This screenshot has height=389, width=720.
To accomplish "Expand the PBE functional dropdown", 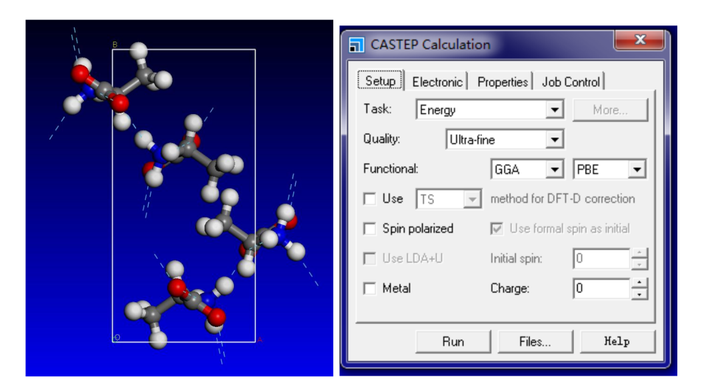I will point(609,169).
